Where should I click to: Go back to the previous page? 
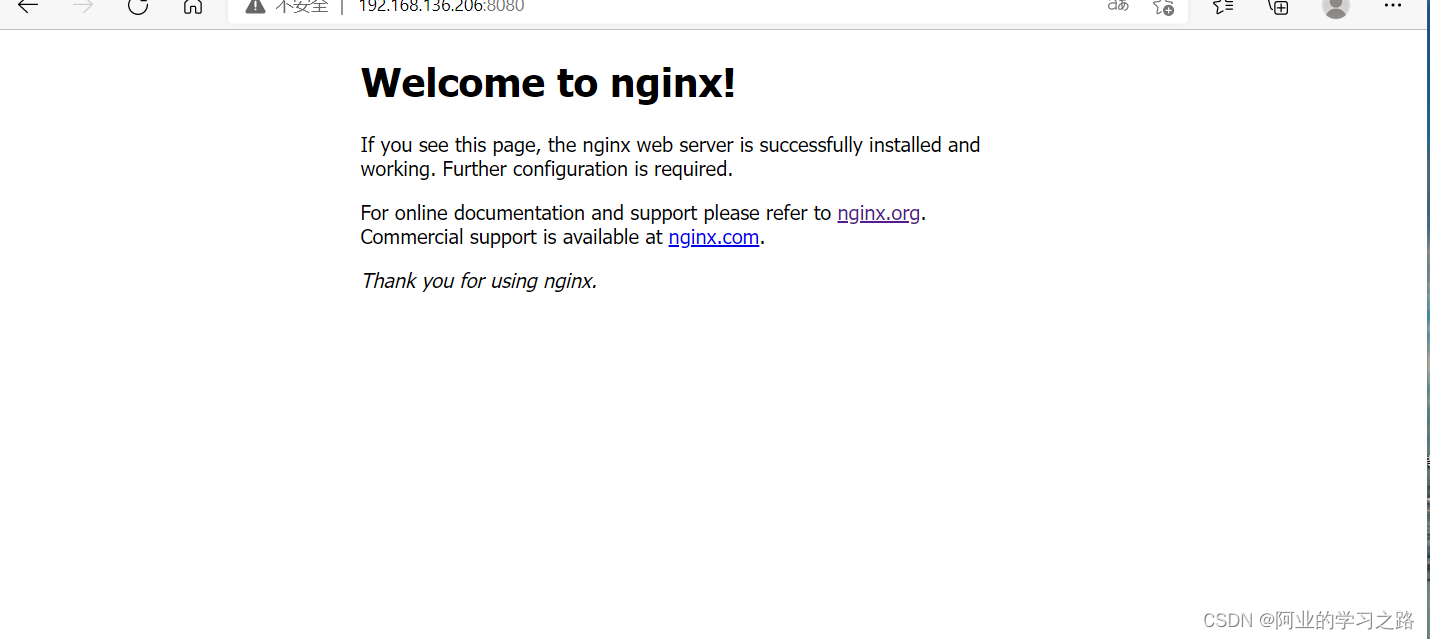pyautogui.click(x=28, y=6)
